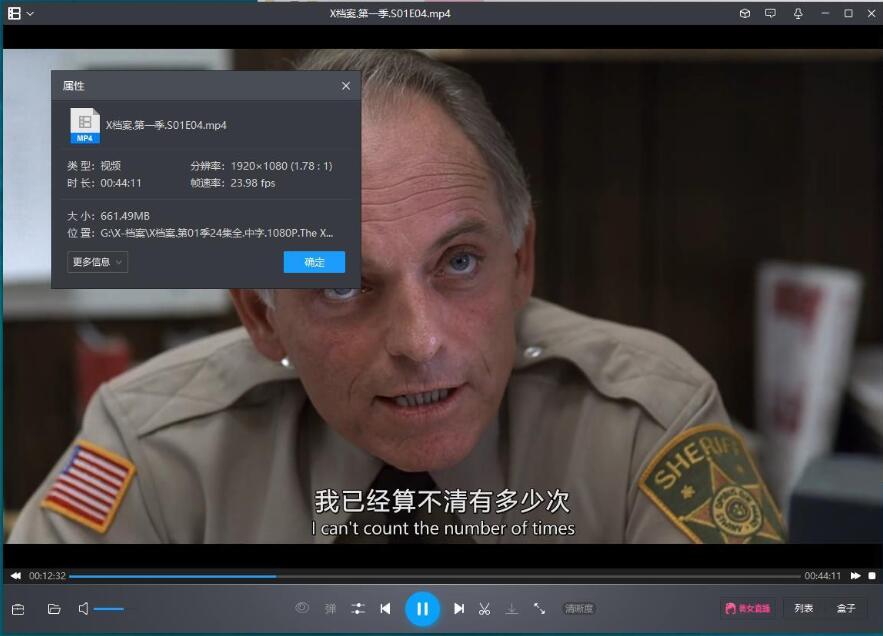Open the playback settings sliders icon
The height and width of the screenshot is (636, 883).
click(x=358, y=608)
